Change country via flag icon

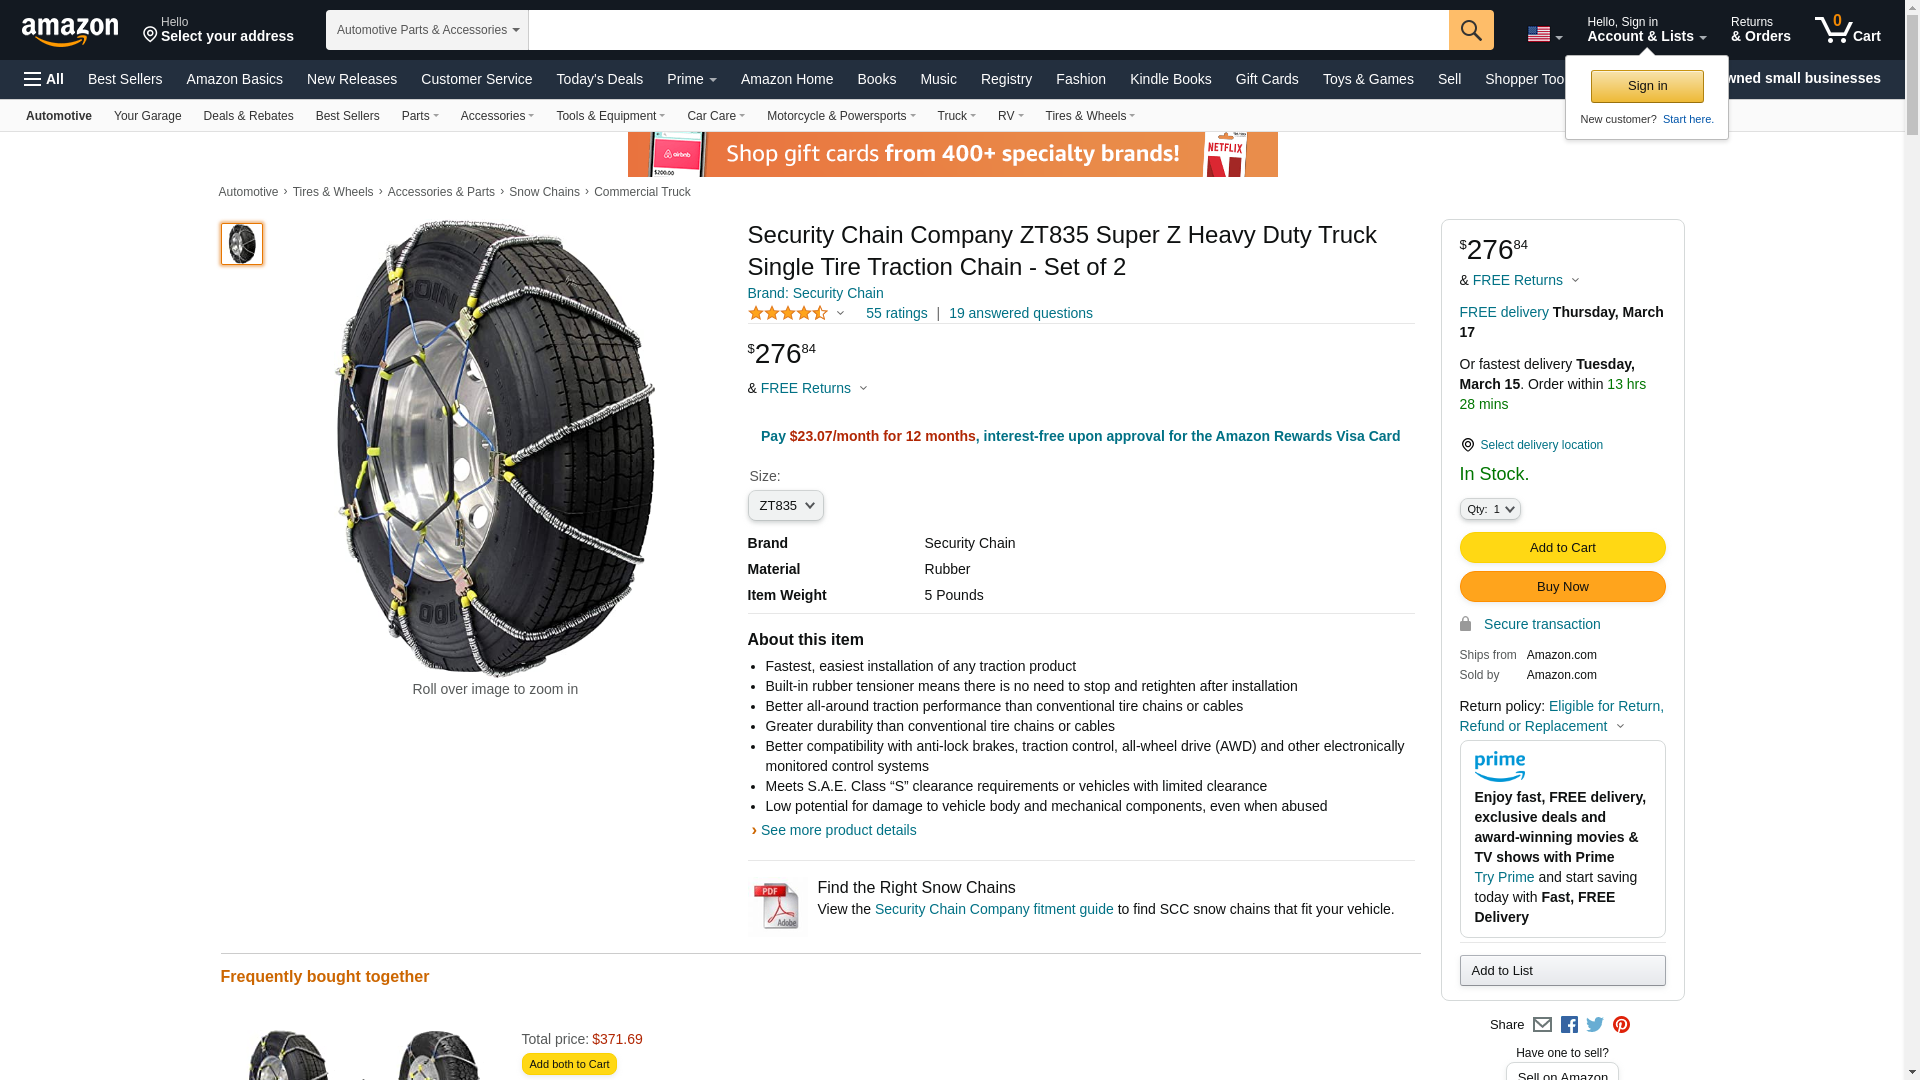(1544, 35)
